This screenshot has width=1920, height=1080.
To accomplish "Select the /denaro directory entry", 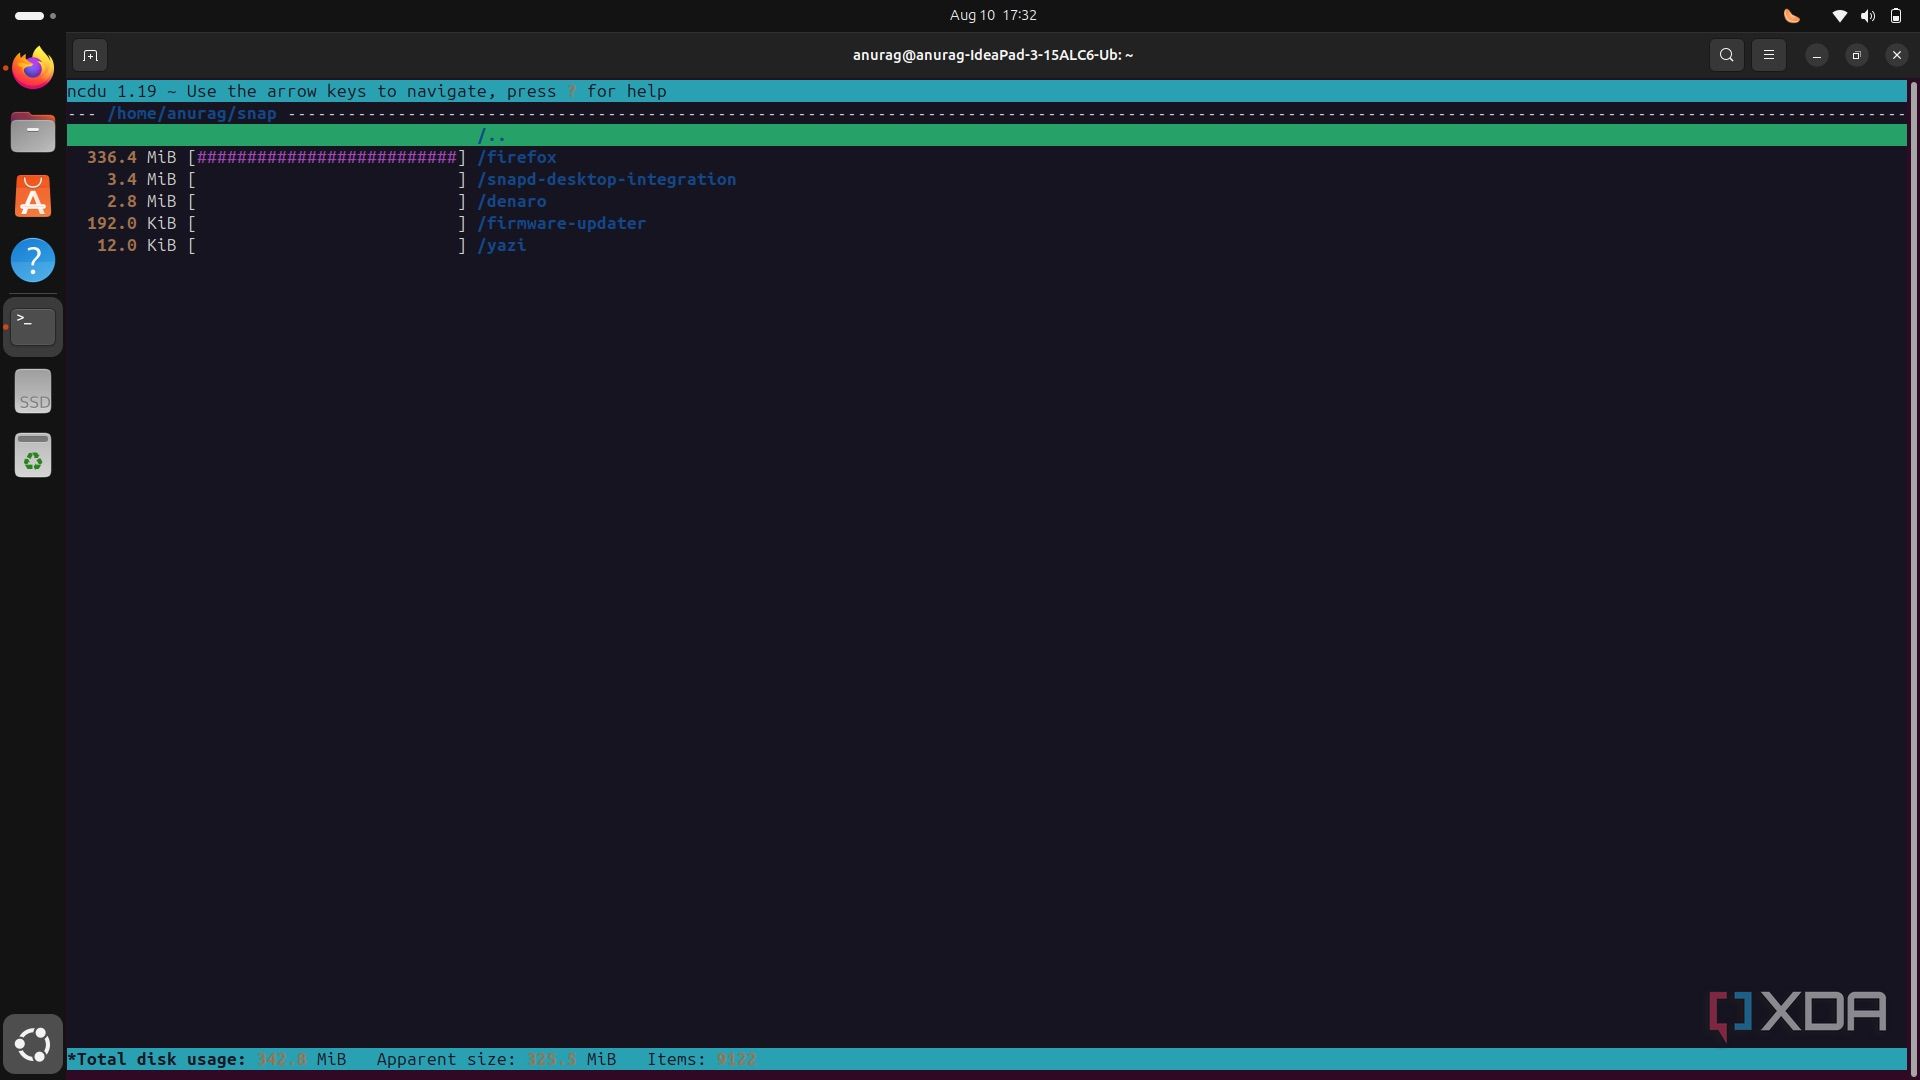I will click(512, 201).
